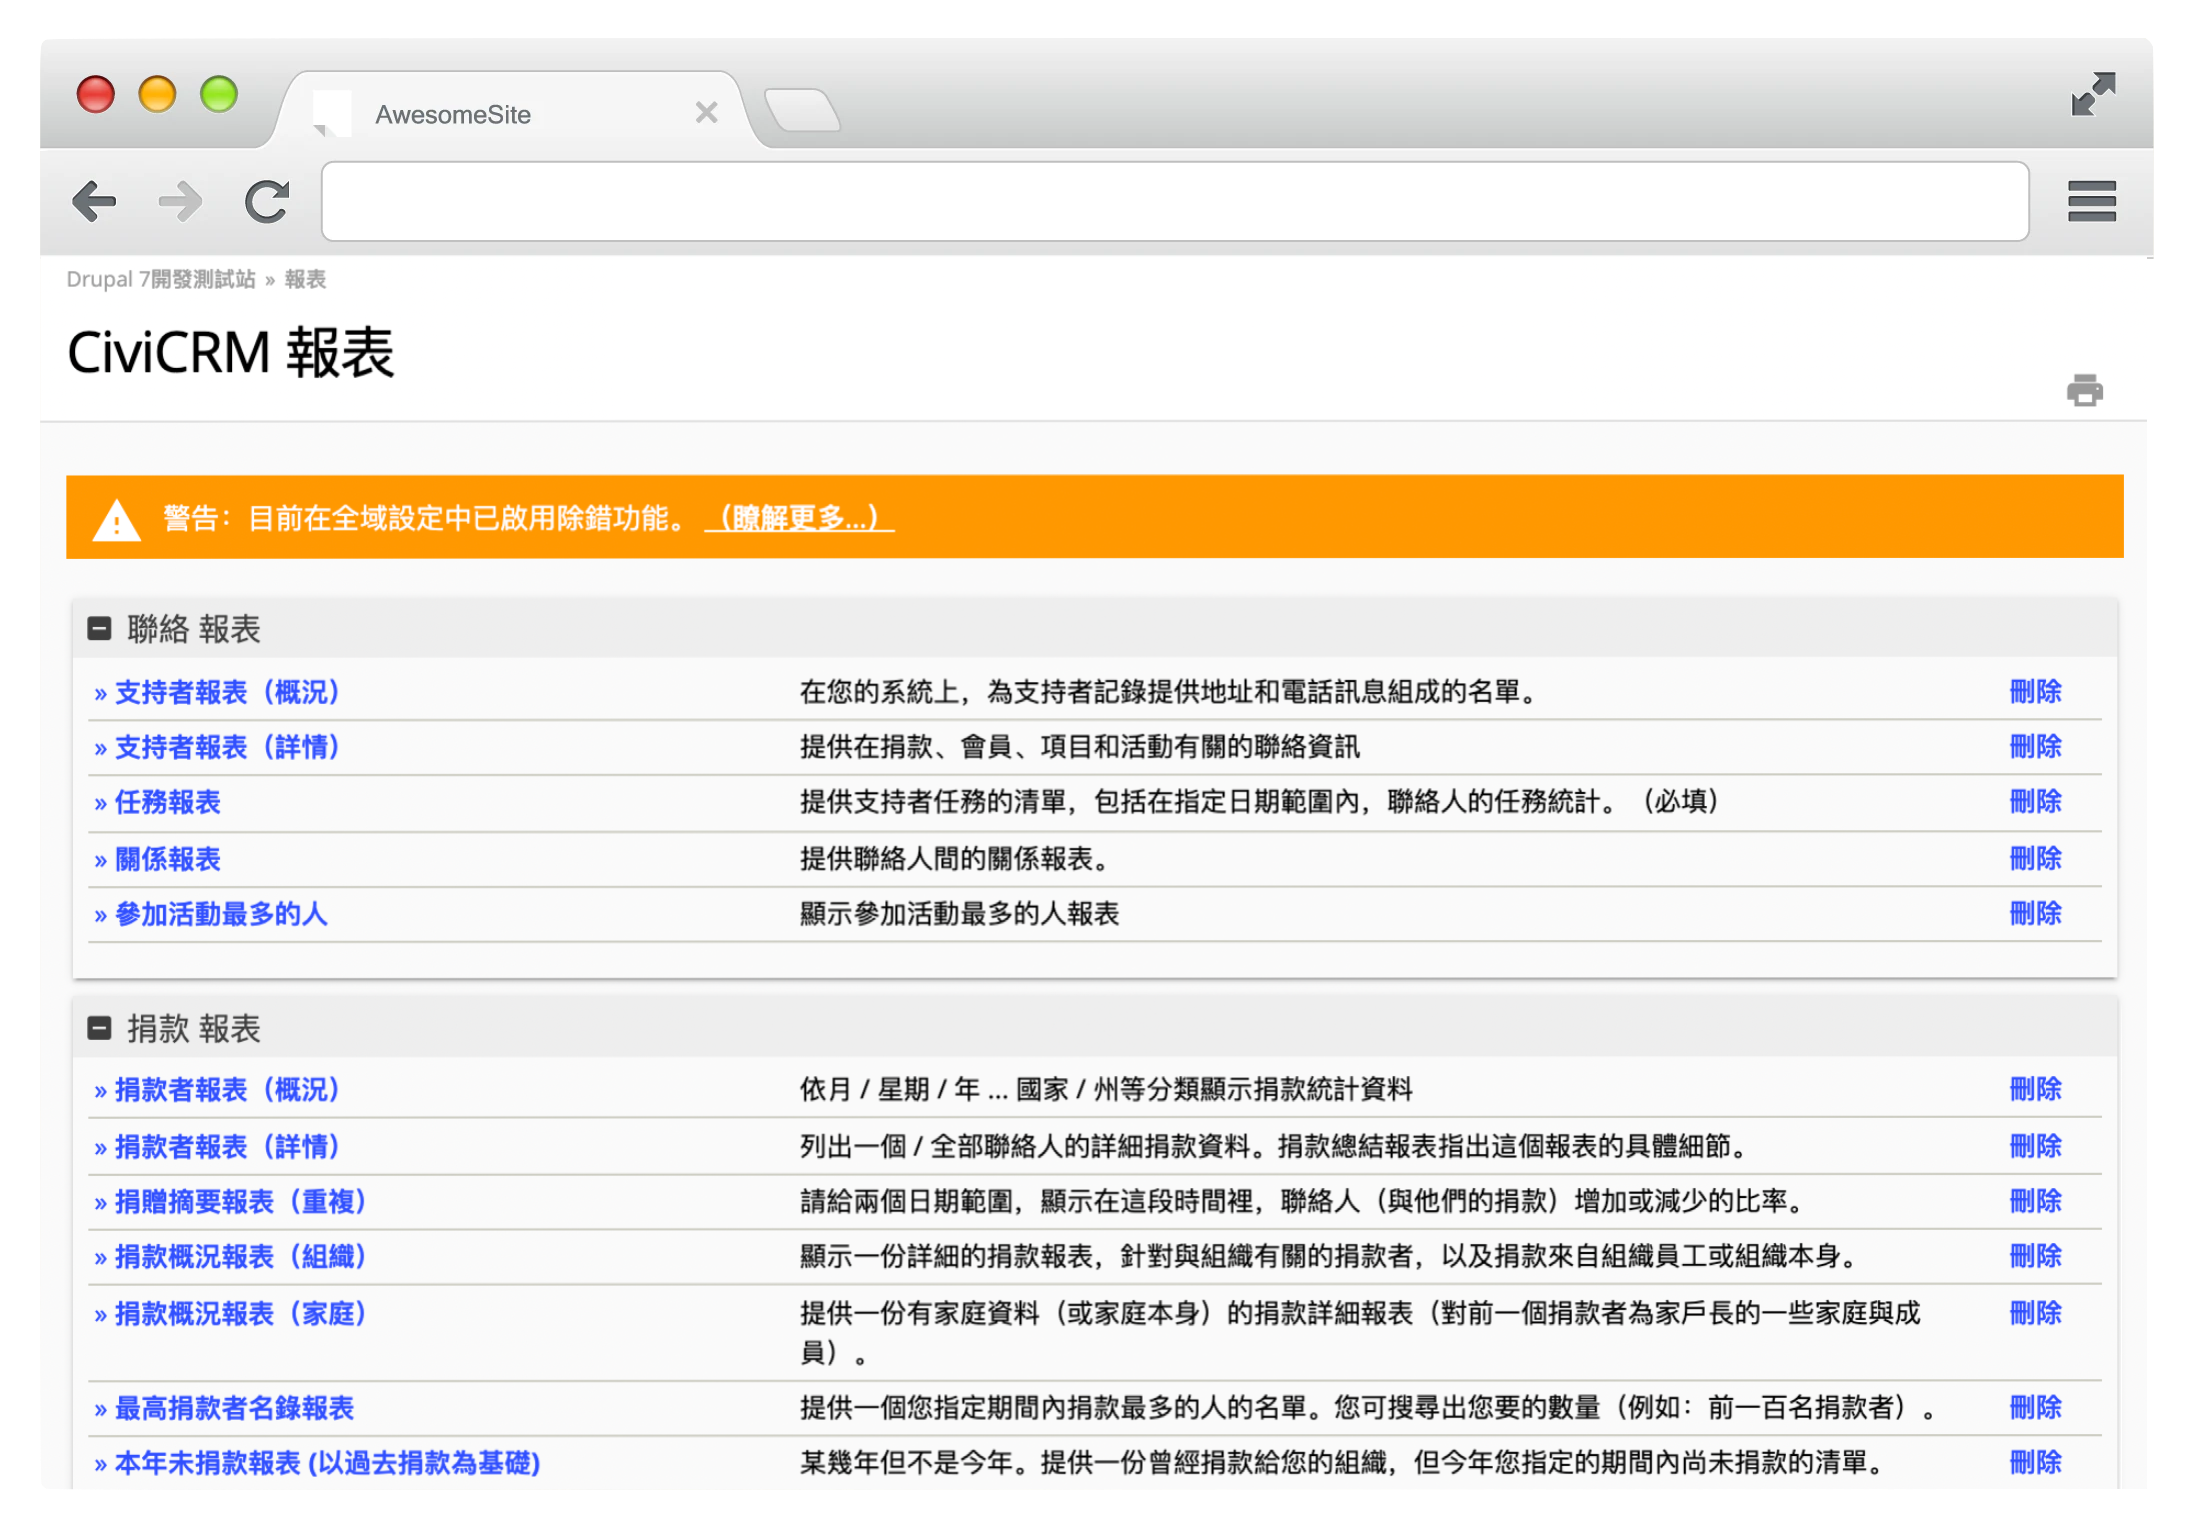The width and height of the screenshot is (2185, 1525).
Task: Collapse the 捐款 報表 section
Action: pos(99,1028)
